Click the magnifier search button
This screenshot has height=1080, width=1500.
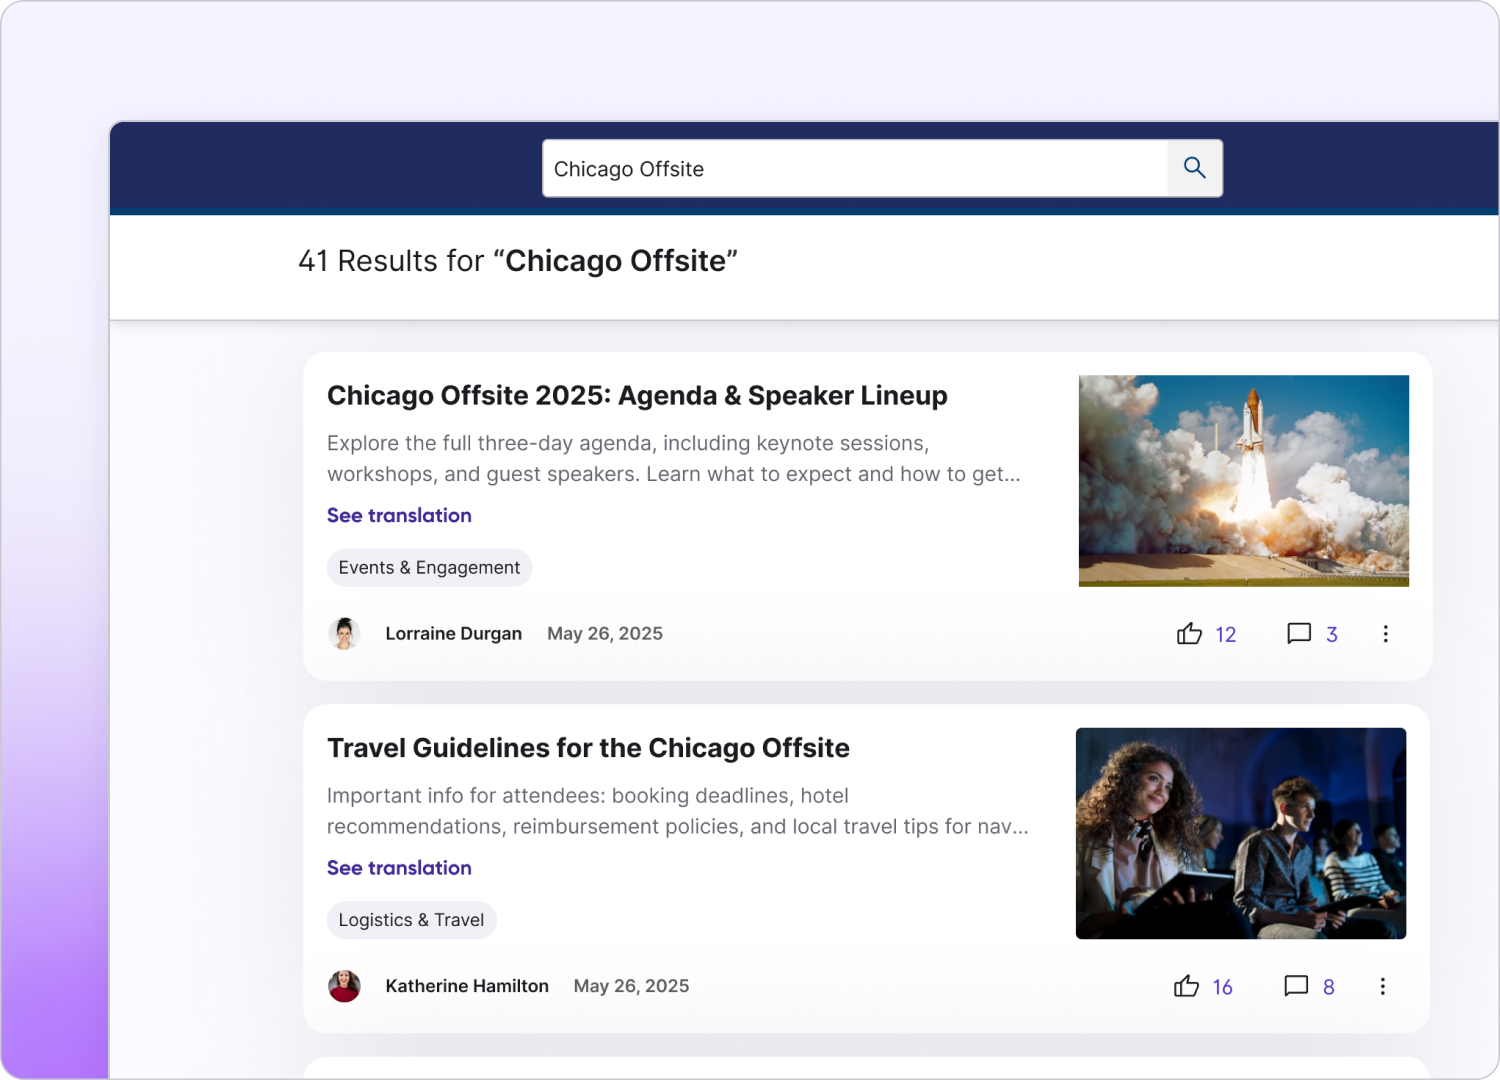pyautogui.click(x=1195, y=168)
